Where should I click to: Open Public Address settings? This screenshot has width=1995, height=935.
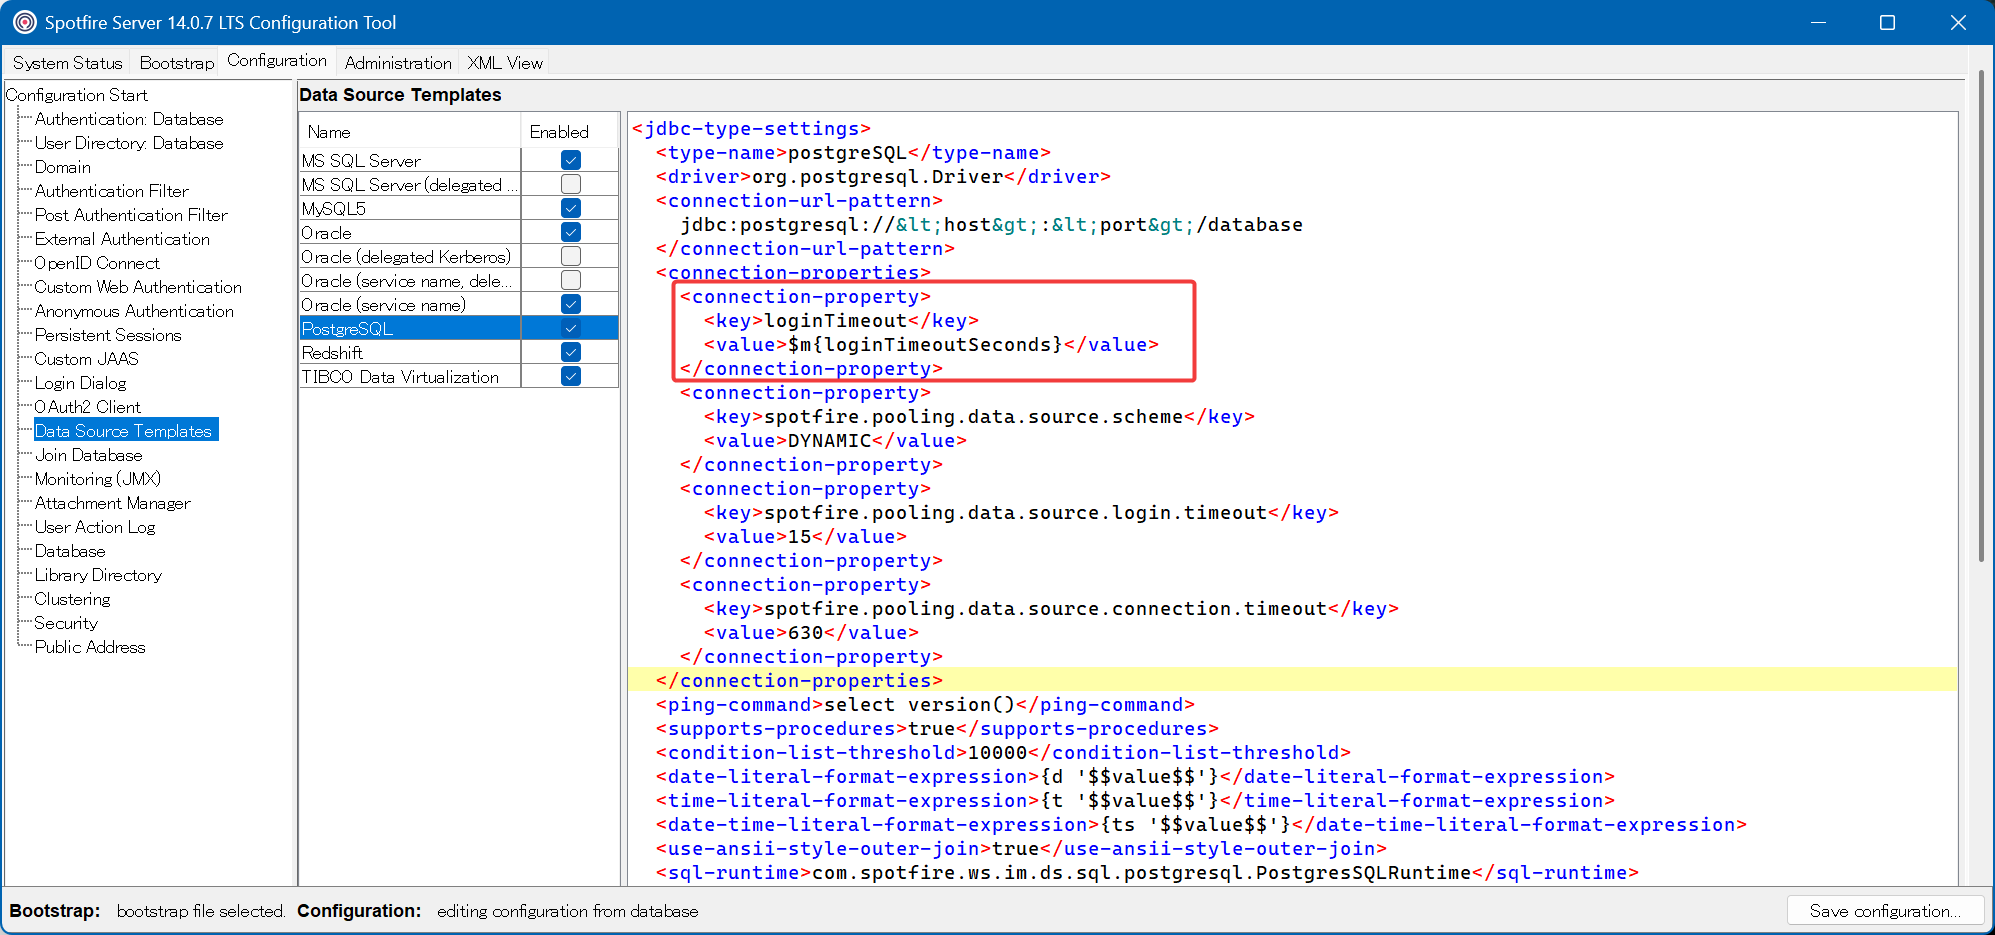(x=90, y=647)
